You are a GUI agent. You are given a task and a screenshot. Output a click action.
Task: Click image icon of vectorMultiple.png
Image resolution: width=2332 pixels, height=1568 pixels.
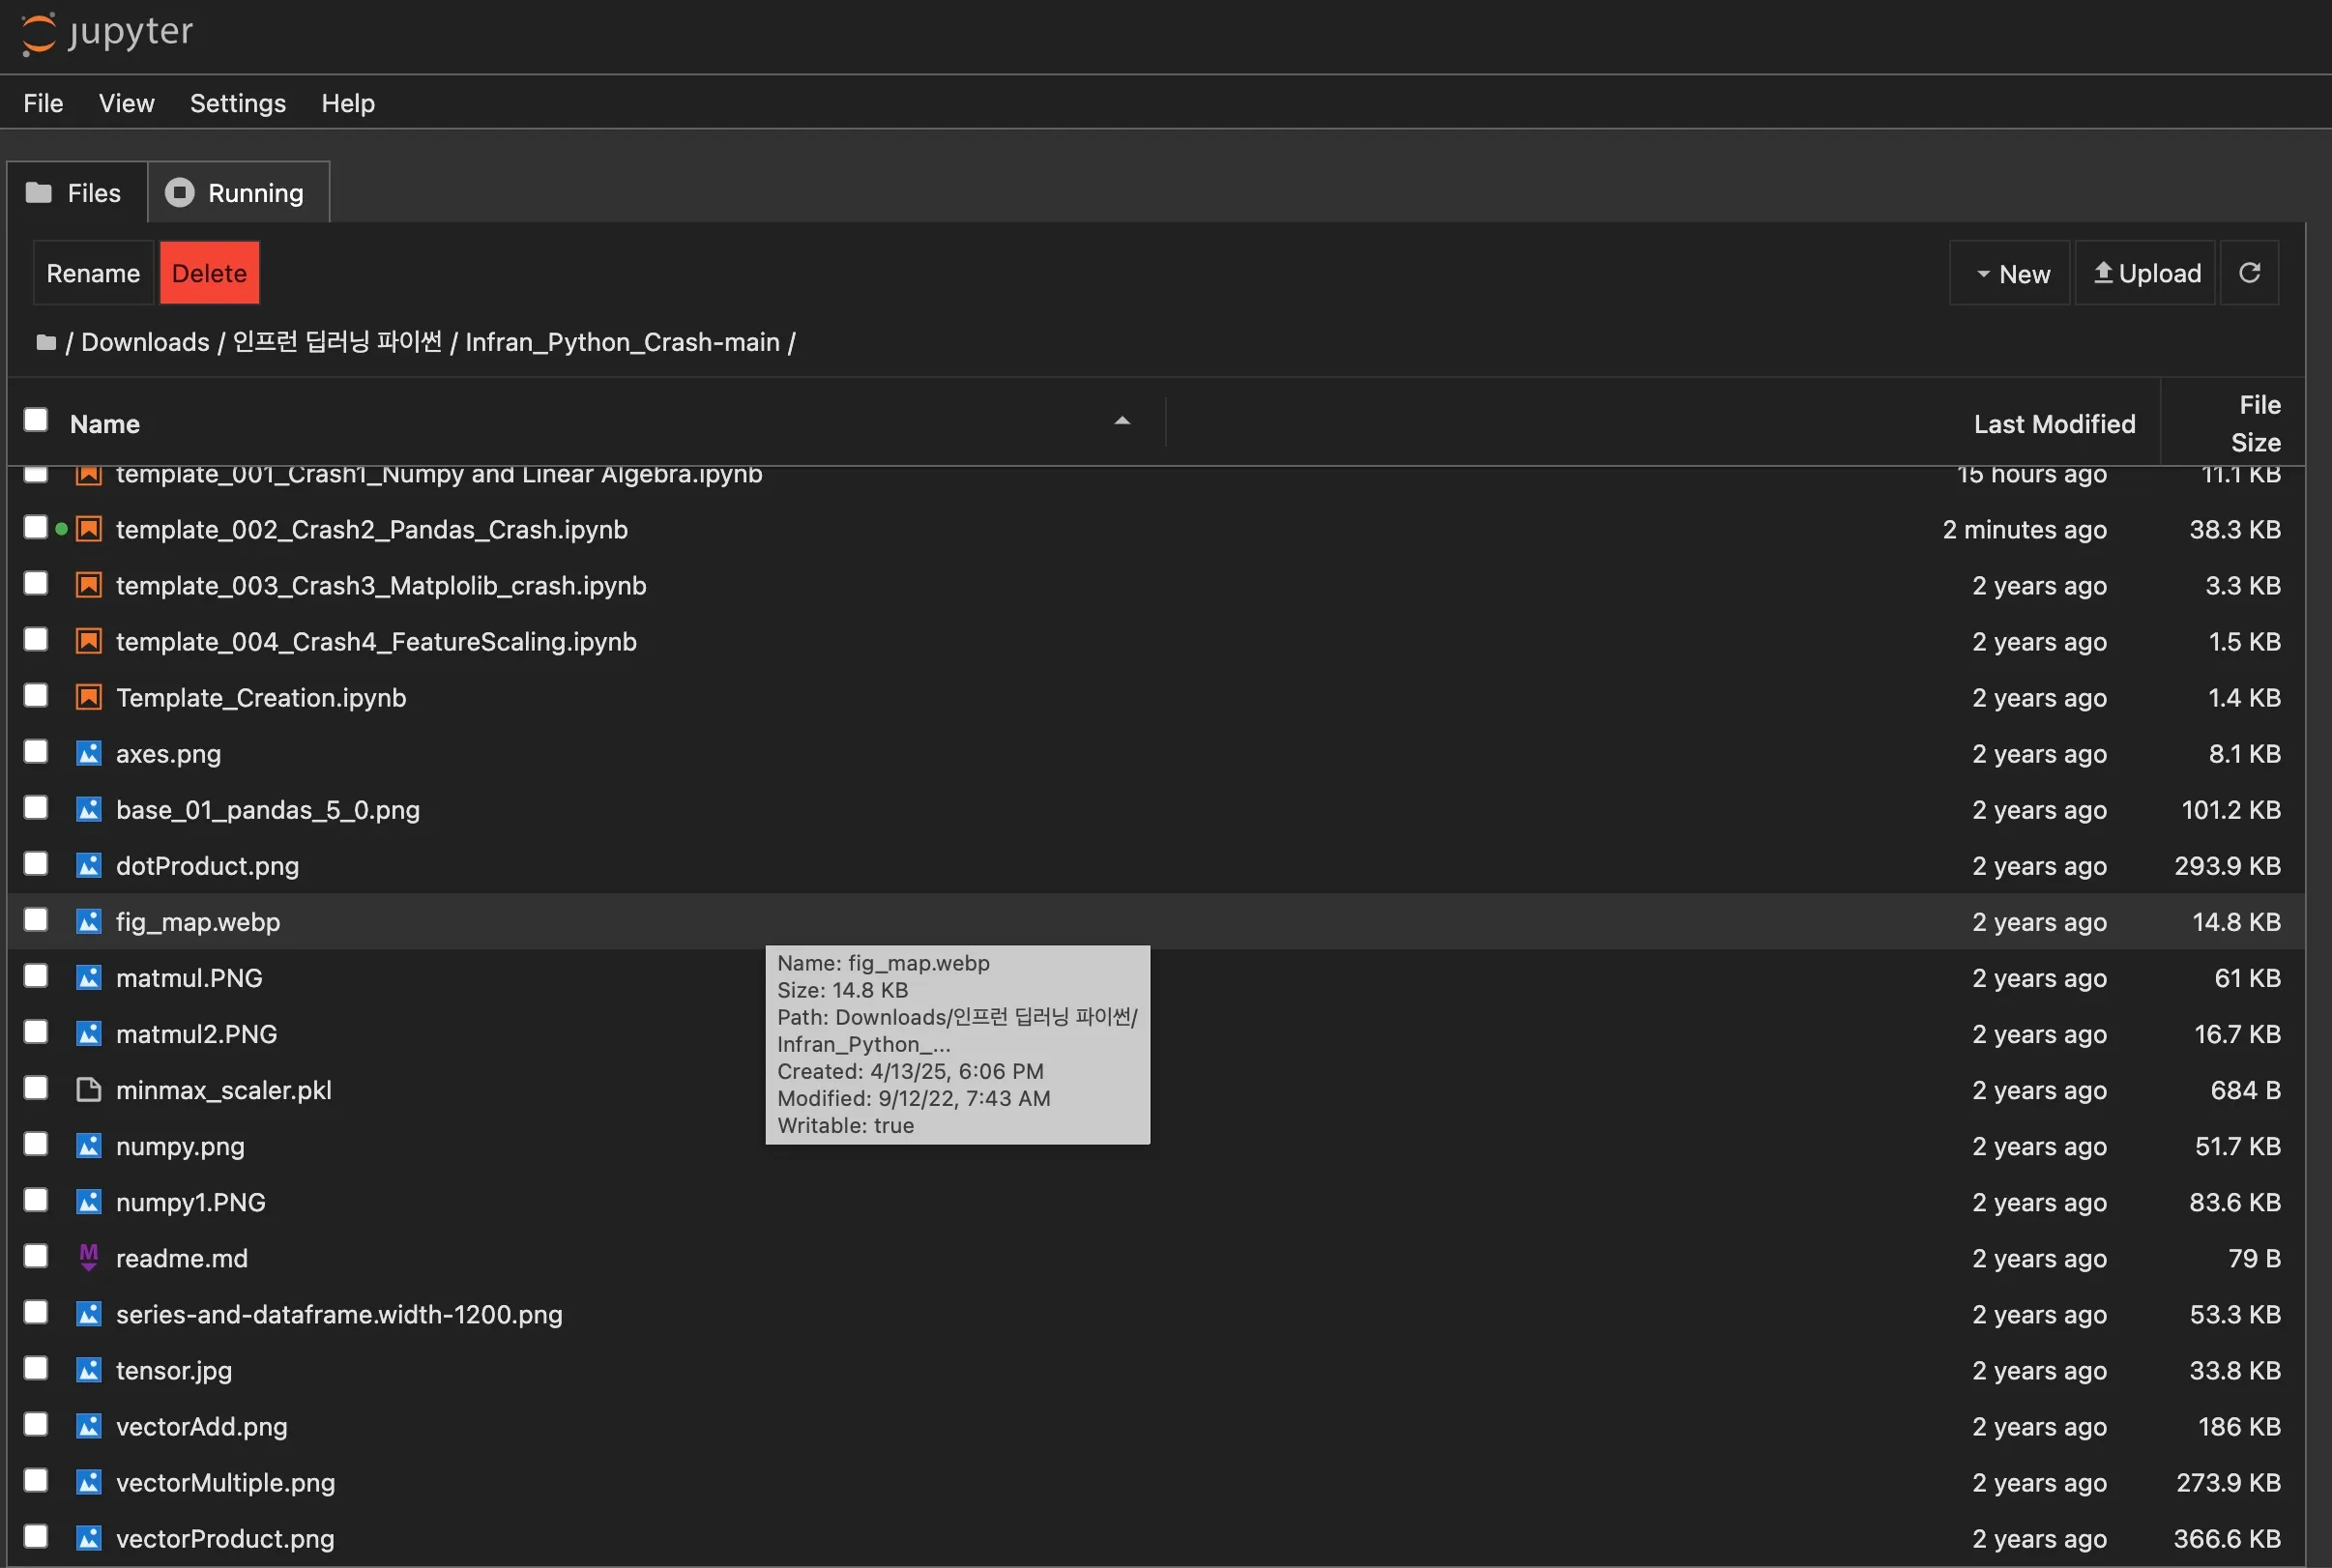pyautogui.click(x=89, y=1481)
